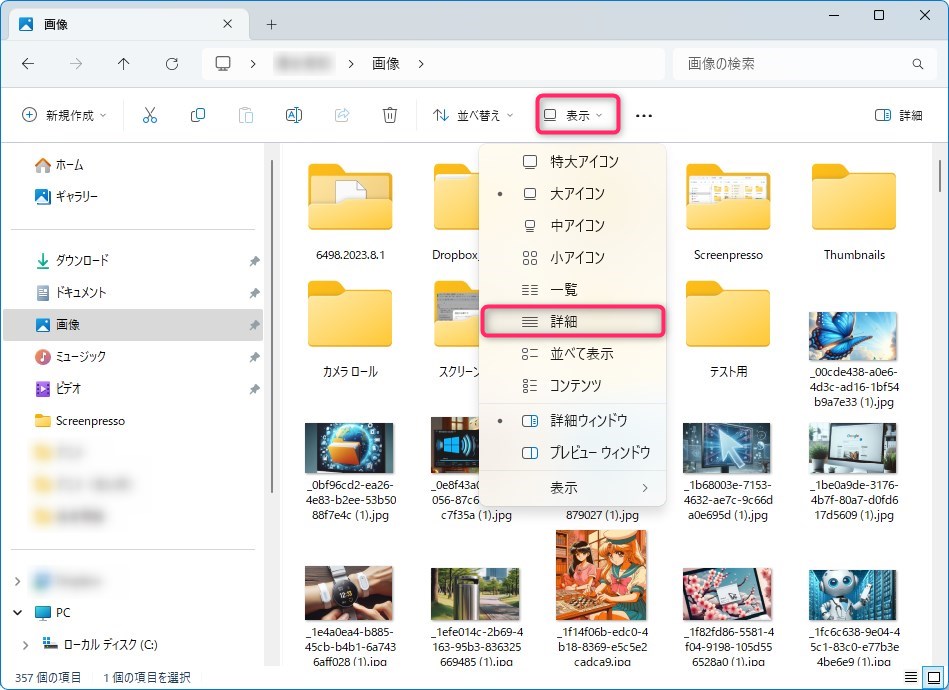Open the three-dot See more menu
This screenshot has height=690, width=949.
tap(644, 116)
